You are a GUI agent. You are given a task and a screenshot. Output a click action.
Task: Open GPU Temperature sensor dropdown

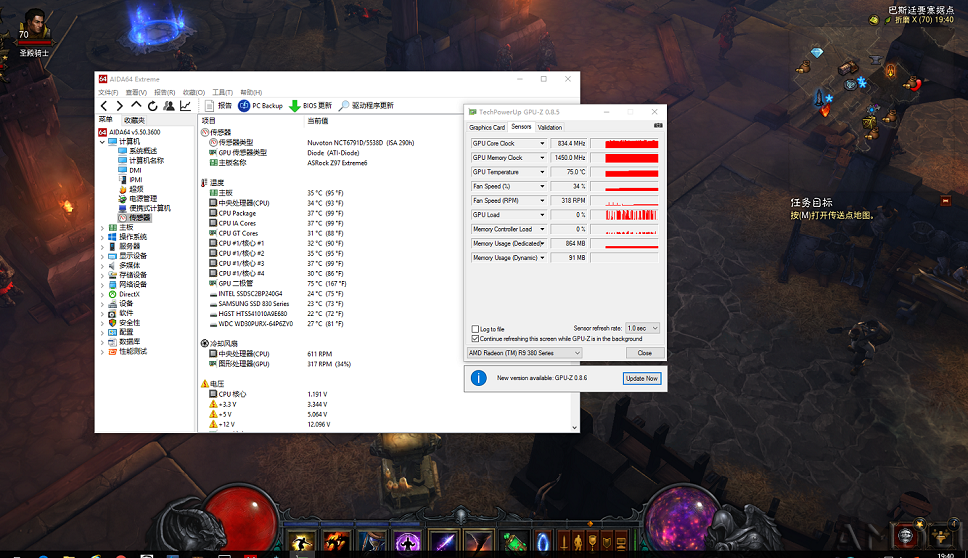[x=542, y=172]
